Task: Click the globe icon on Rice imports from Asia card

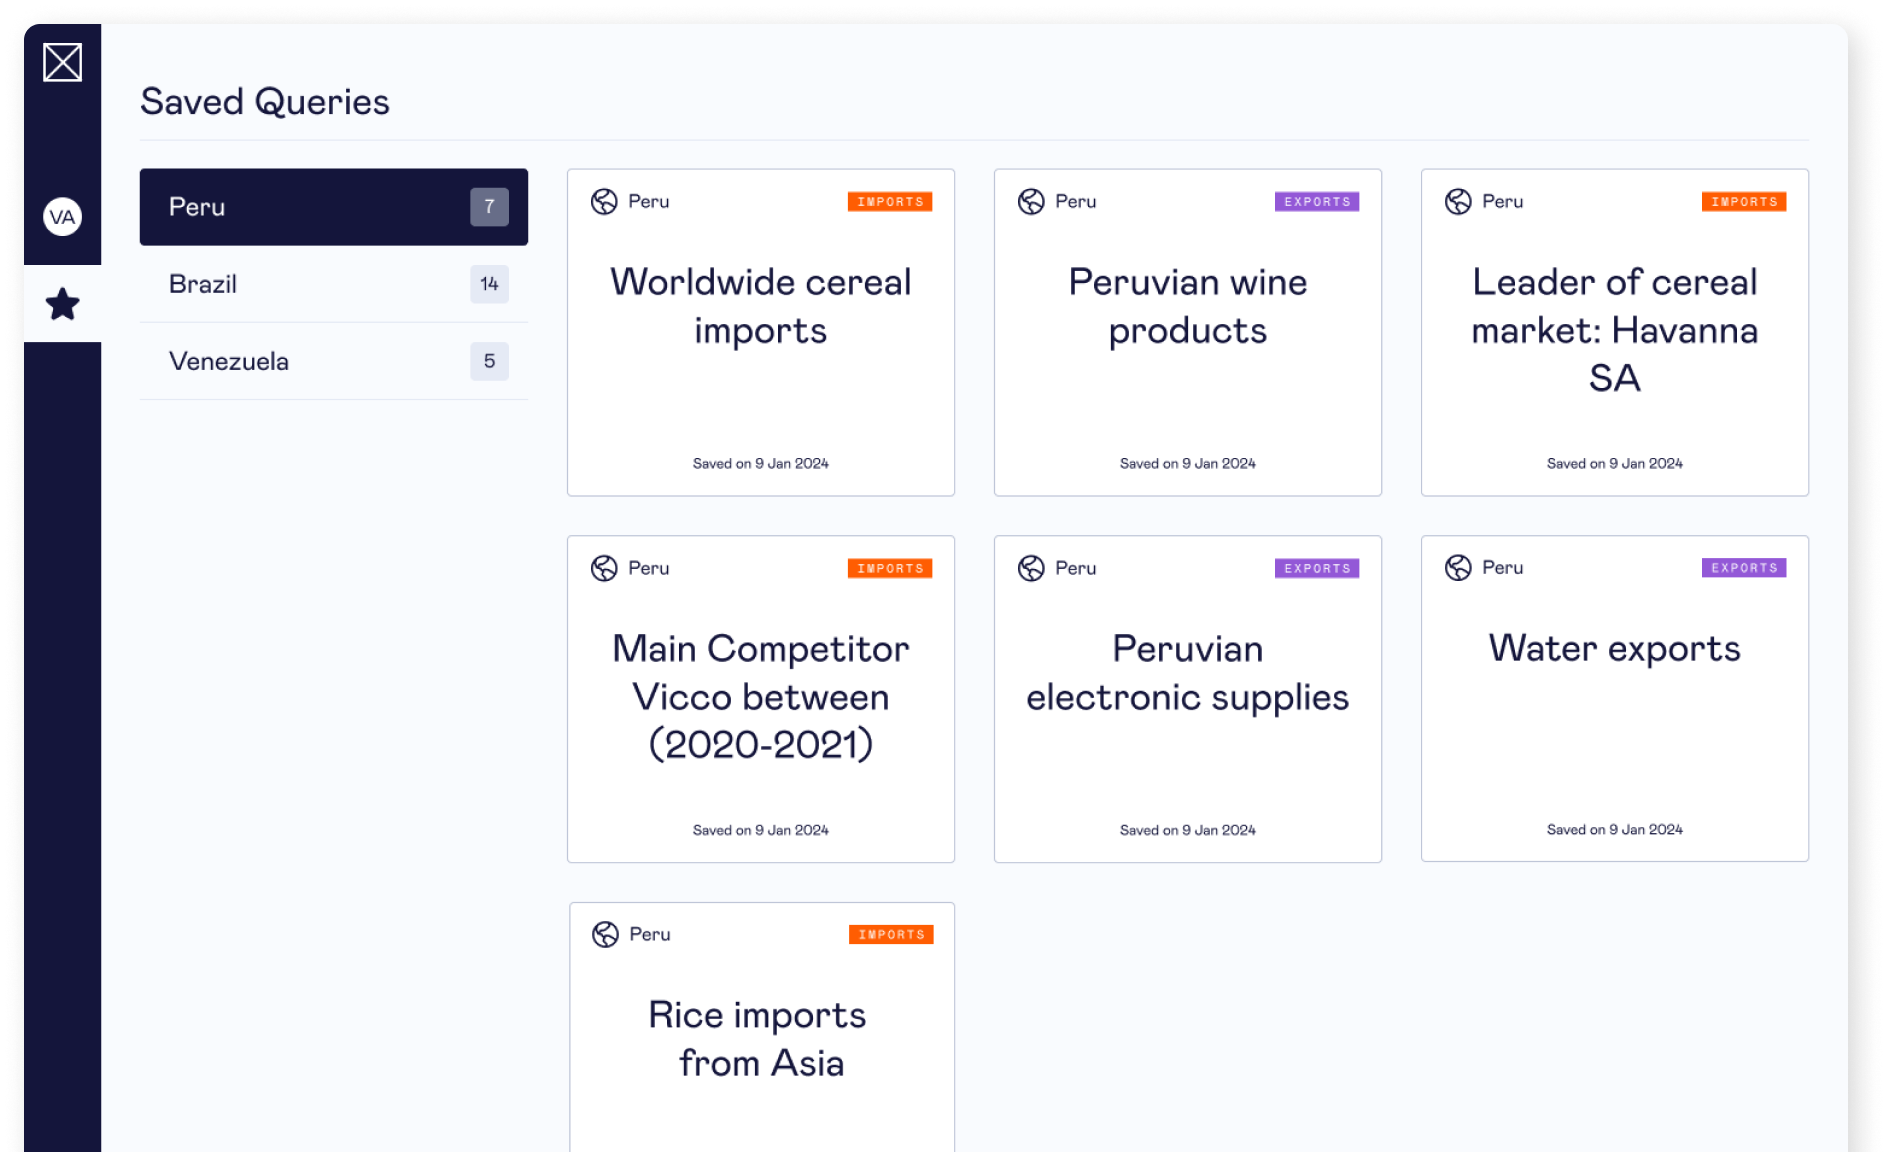Action: click(x=605, y=933)
